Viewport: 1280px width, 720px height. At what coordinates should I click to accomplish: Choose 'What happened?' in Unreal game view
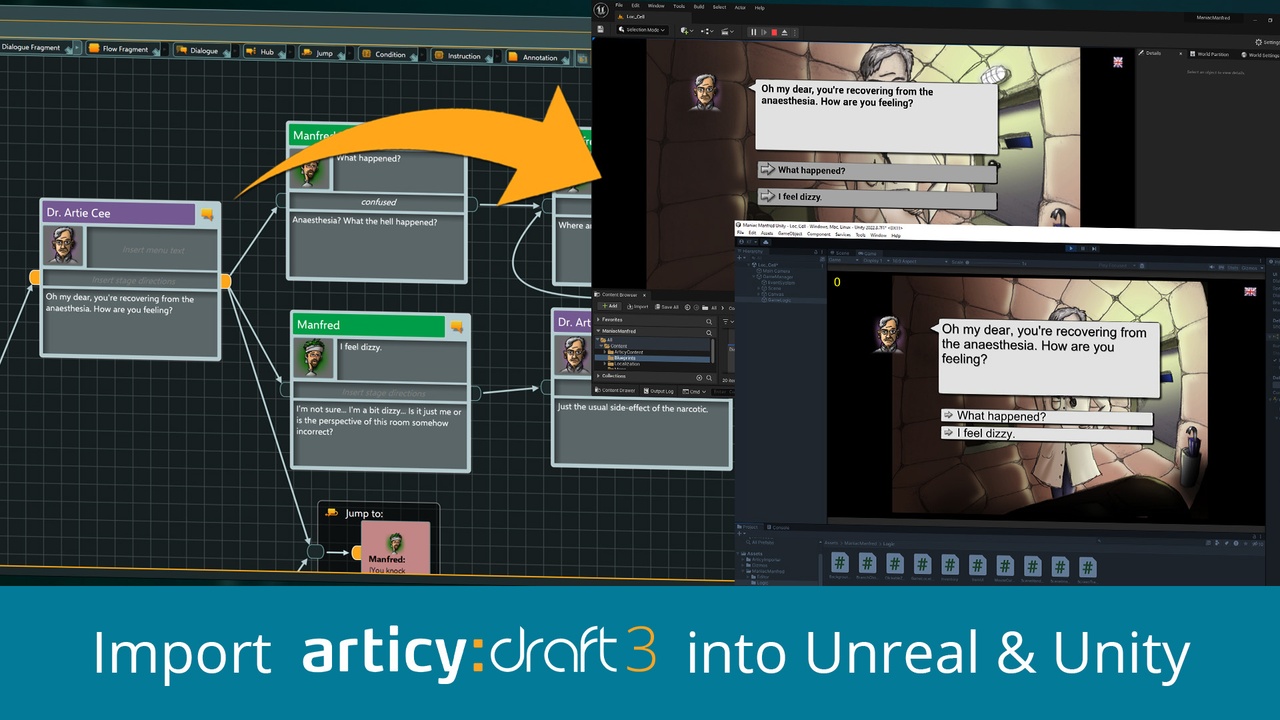coord(876,172)
